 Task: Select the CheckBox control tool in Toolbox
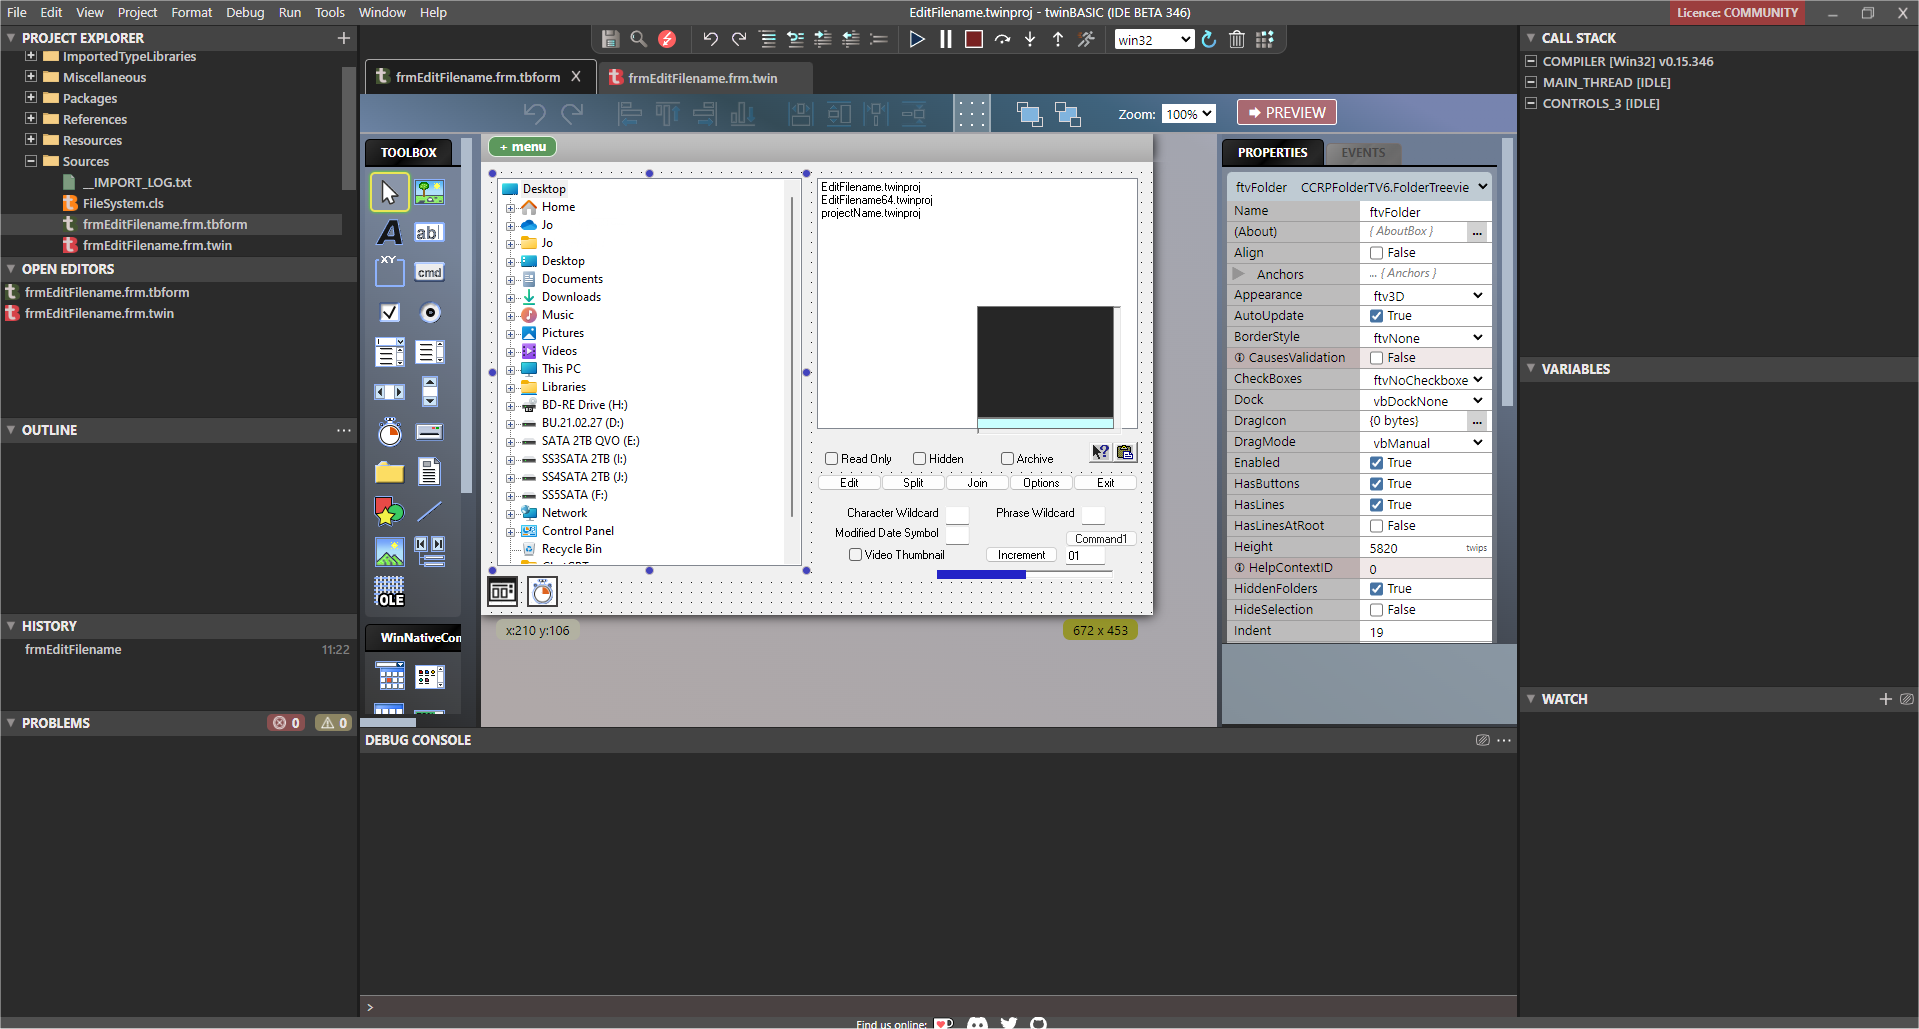pos(389,312)
